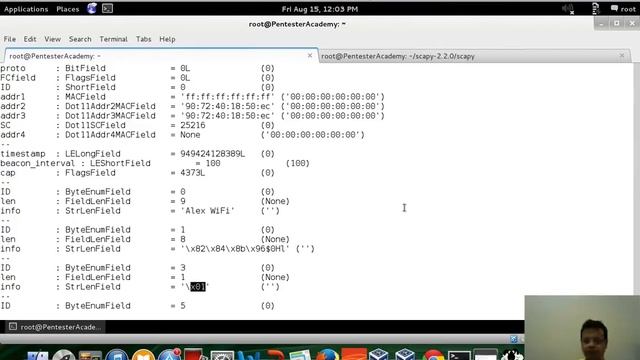
Task: Open the Edit menu
Action: point(30,39)
